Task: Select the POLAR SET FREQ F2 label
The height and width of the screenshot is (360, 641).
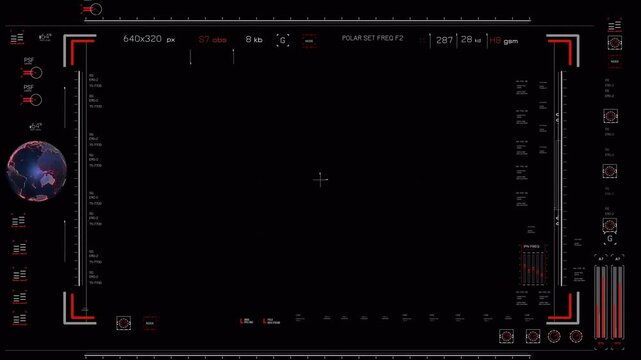Action: tap(372, 38)
